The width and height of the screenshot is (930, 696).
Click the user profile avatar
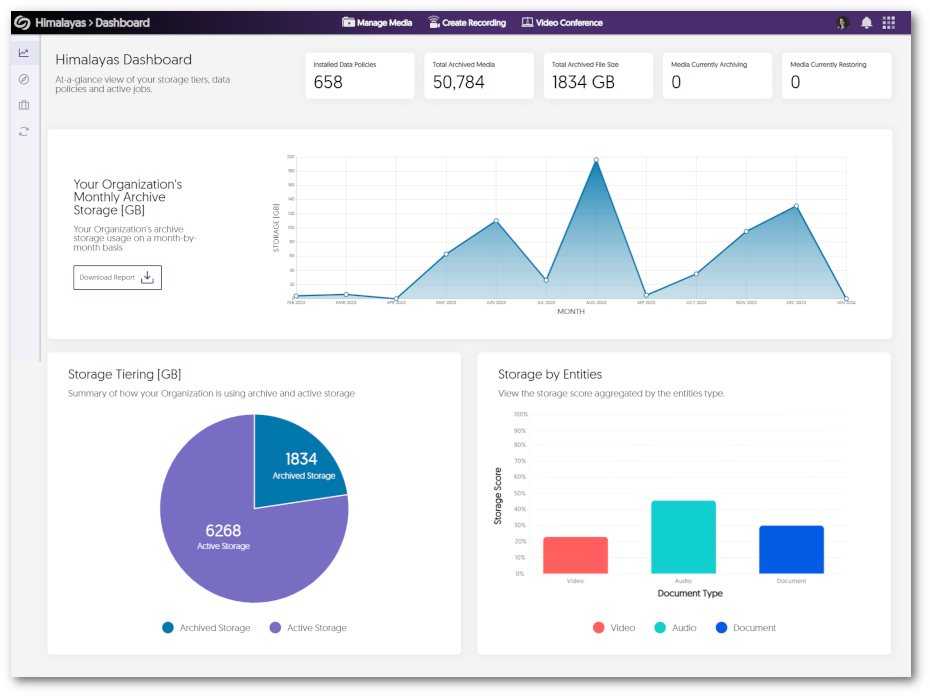843,23
